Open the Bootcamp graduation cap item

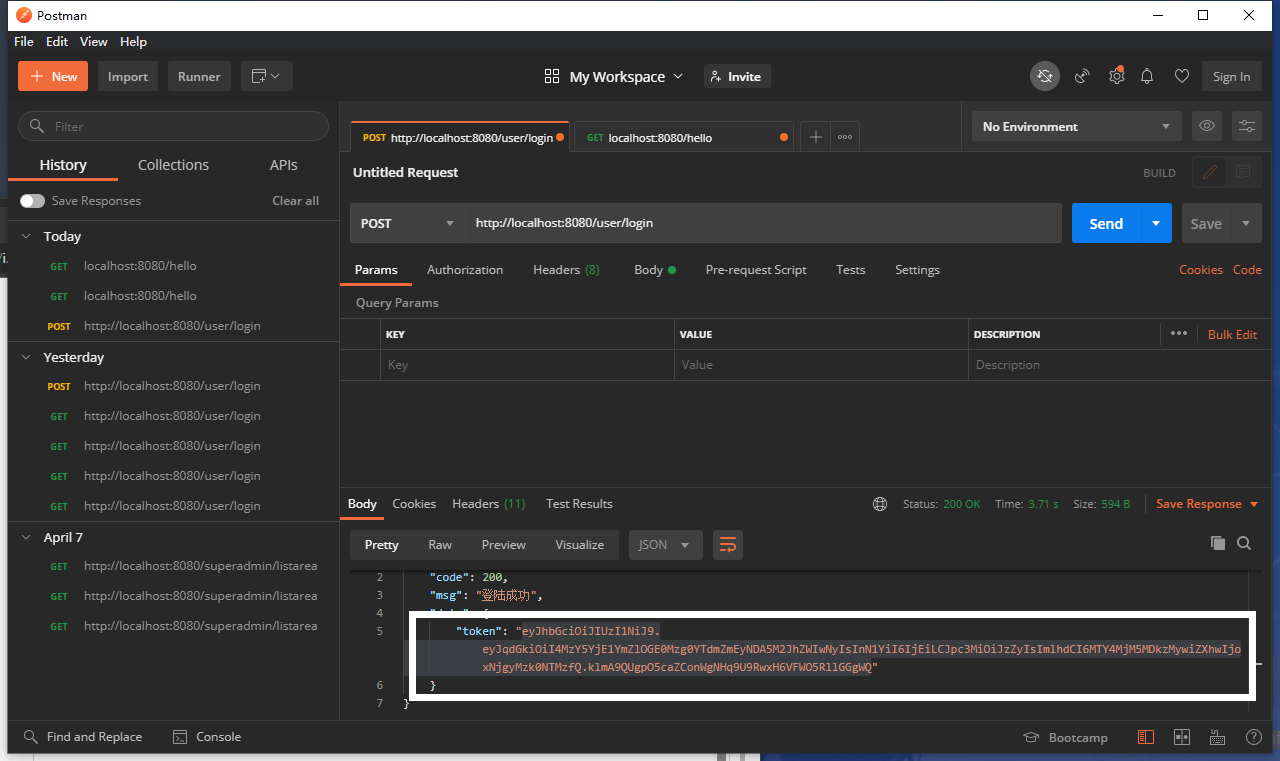pos(1065,737)
